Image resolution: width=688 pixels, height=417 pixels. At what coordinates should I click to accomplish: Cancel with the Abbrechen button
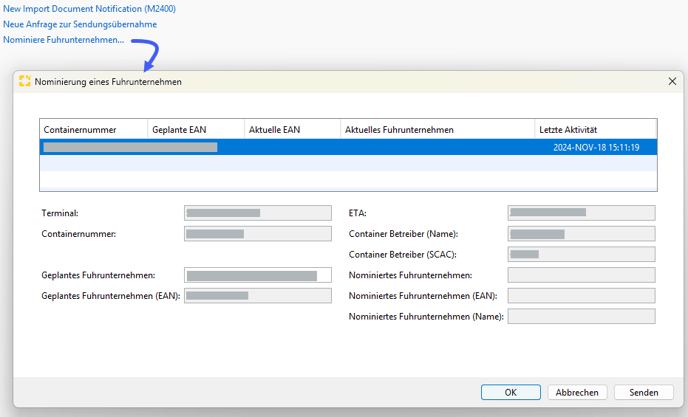coord(577,392)
